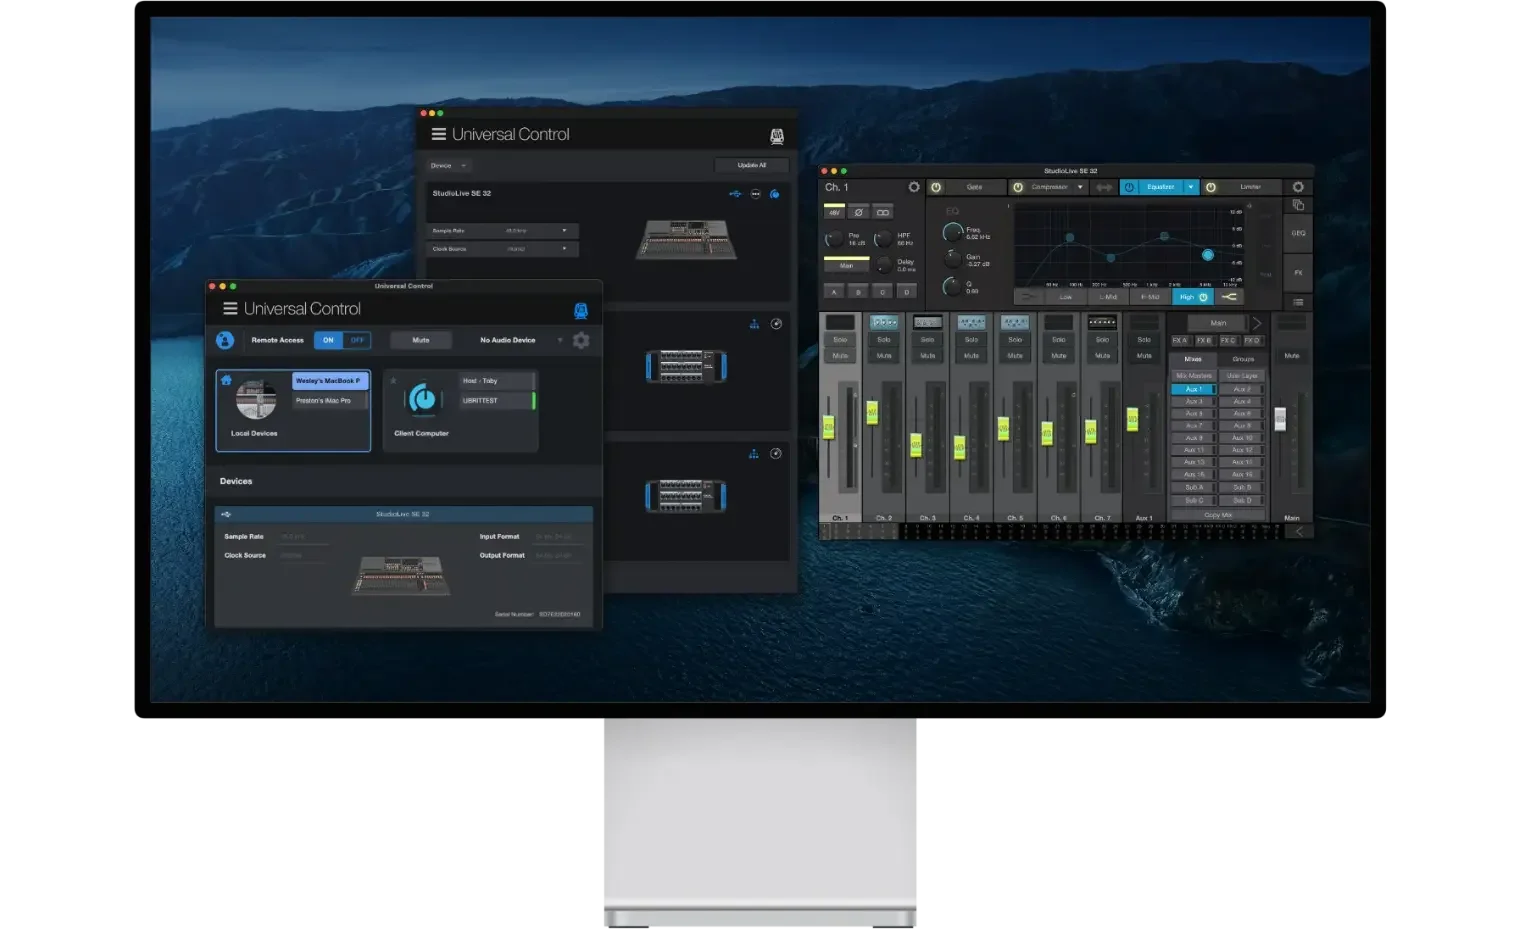Click StudioLive SE 32 console thumbnail in front window

pos(400,575)
